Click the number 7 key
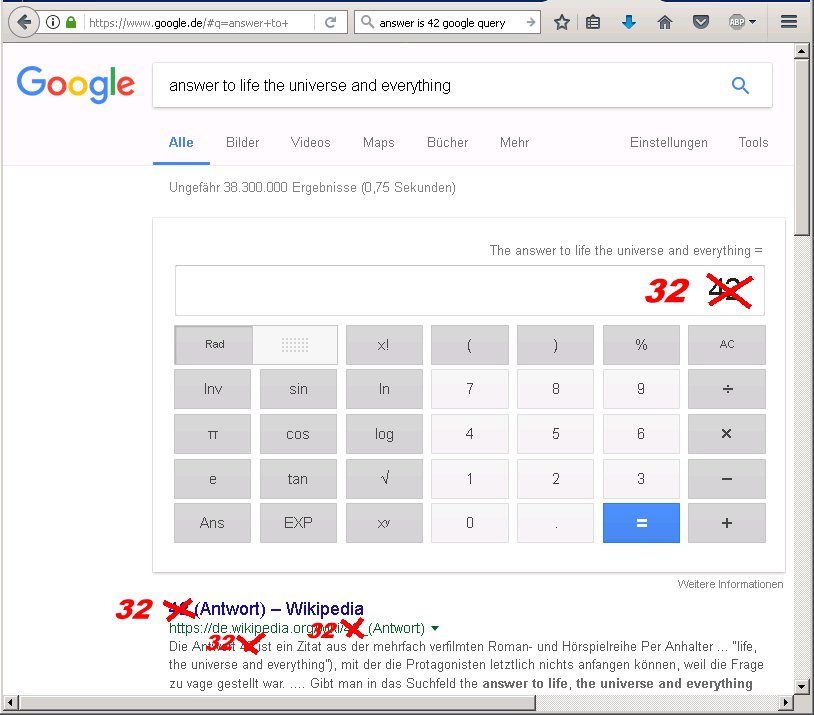 tap(469, 389)
